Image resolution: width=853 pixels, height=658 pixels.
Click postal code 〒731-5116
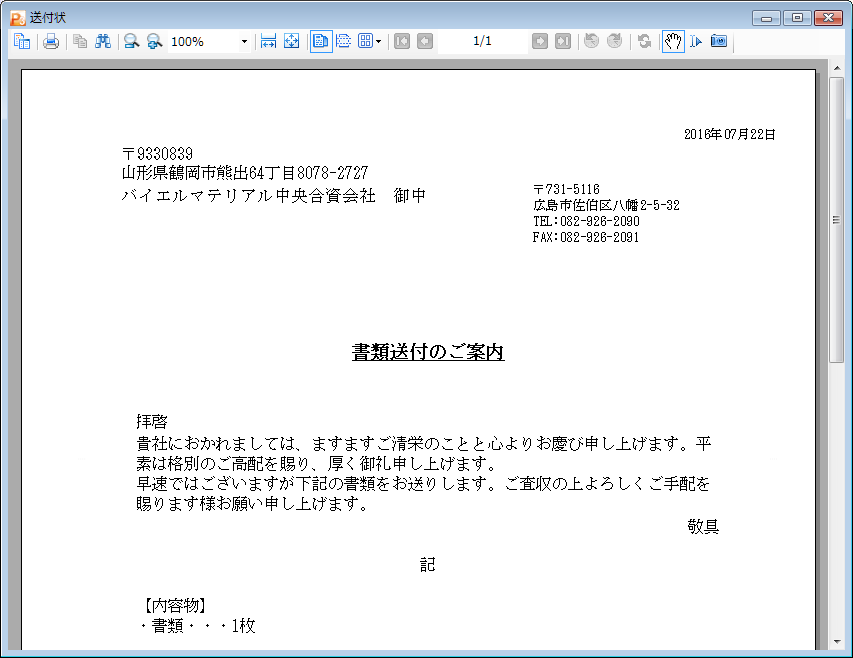click(566, 189)
